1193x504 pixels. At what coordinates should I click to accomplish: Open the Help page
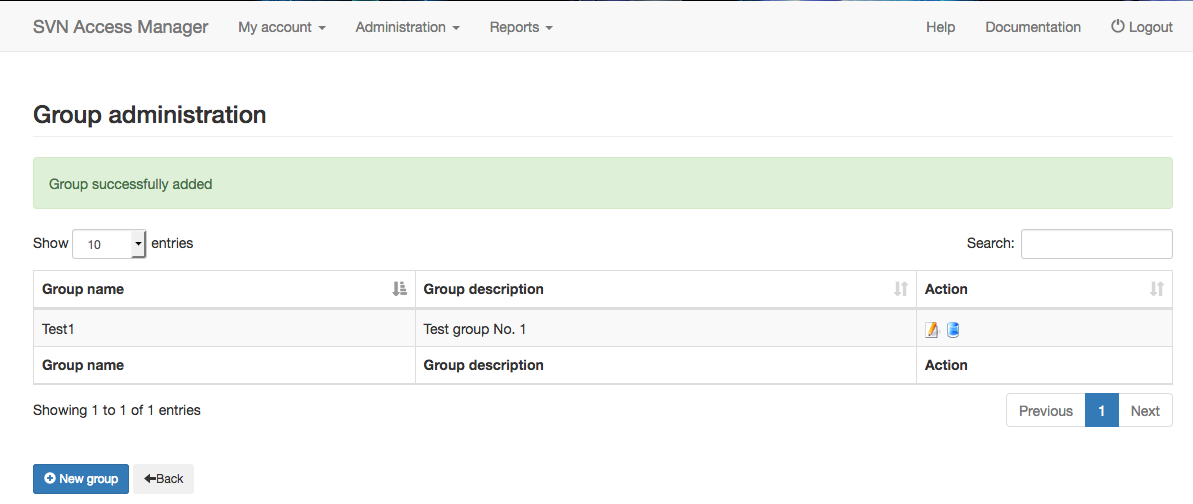(940, 27)
